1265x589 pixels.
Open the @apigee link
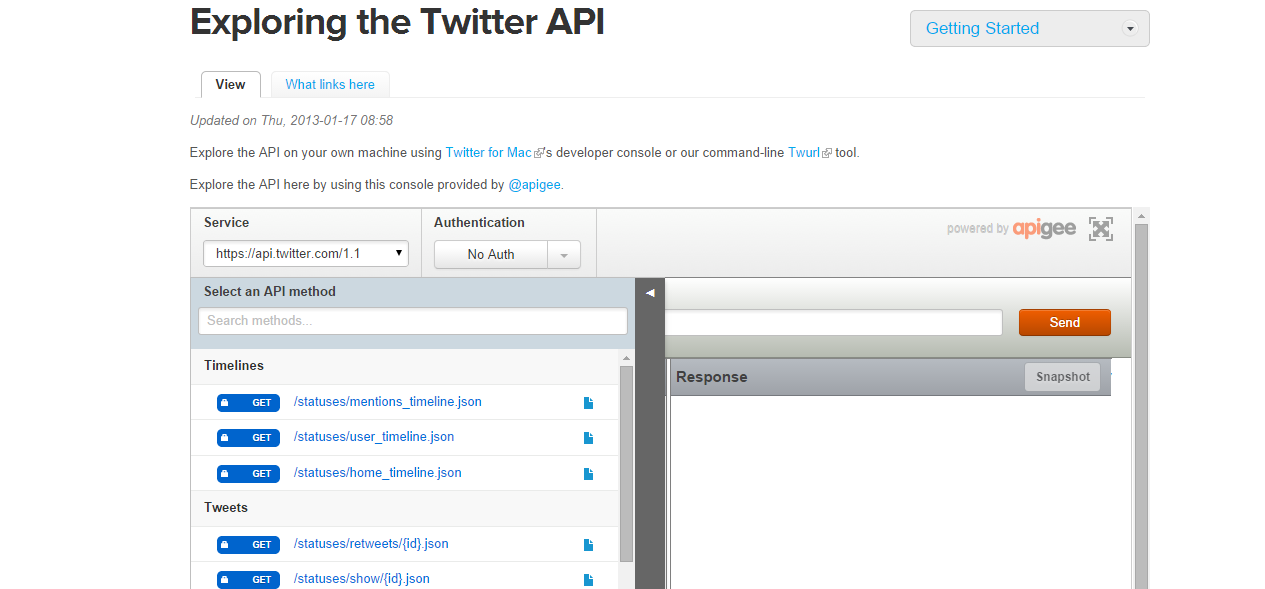click(x=535, y=185)
